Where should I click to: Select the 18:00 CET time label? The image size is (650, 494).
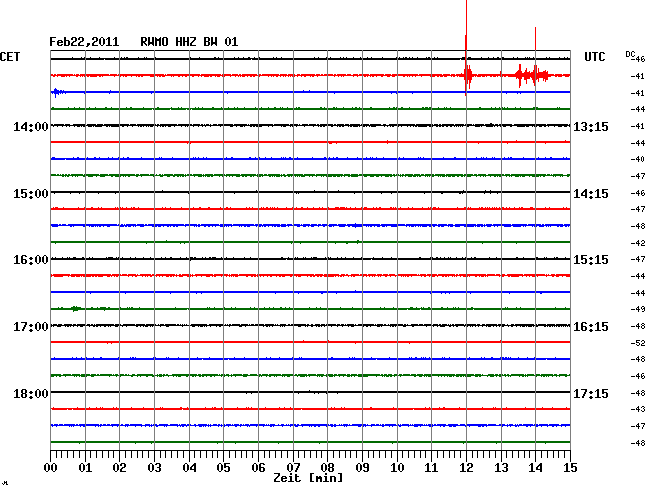(x=31, y=393)
